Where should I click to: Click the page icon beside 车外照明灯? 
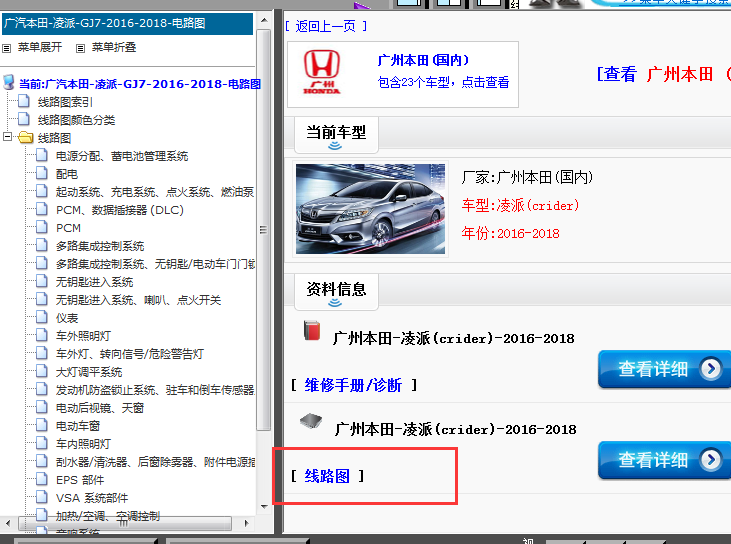pos(42,335)
